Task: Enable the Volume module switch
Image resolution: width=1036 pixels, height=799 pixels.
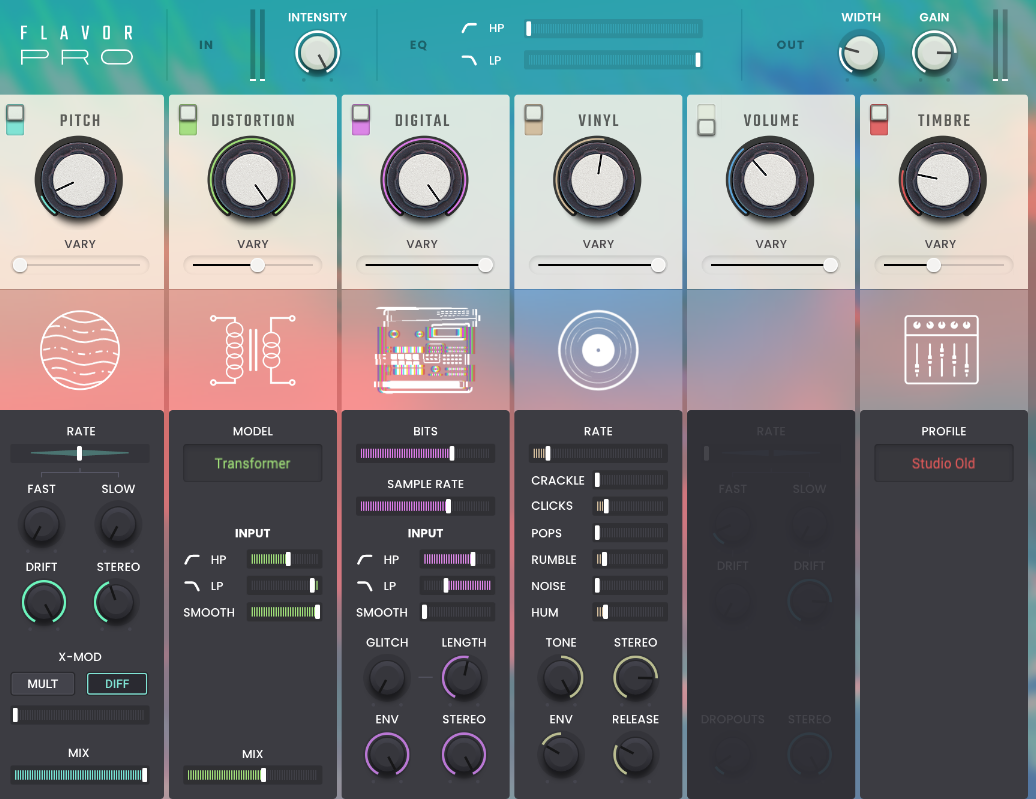Action: (706, 120)
